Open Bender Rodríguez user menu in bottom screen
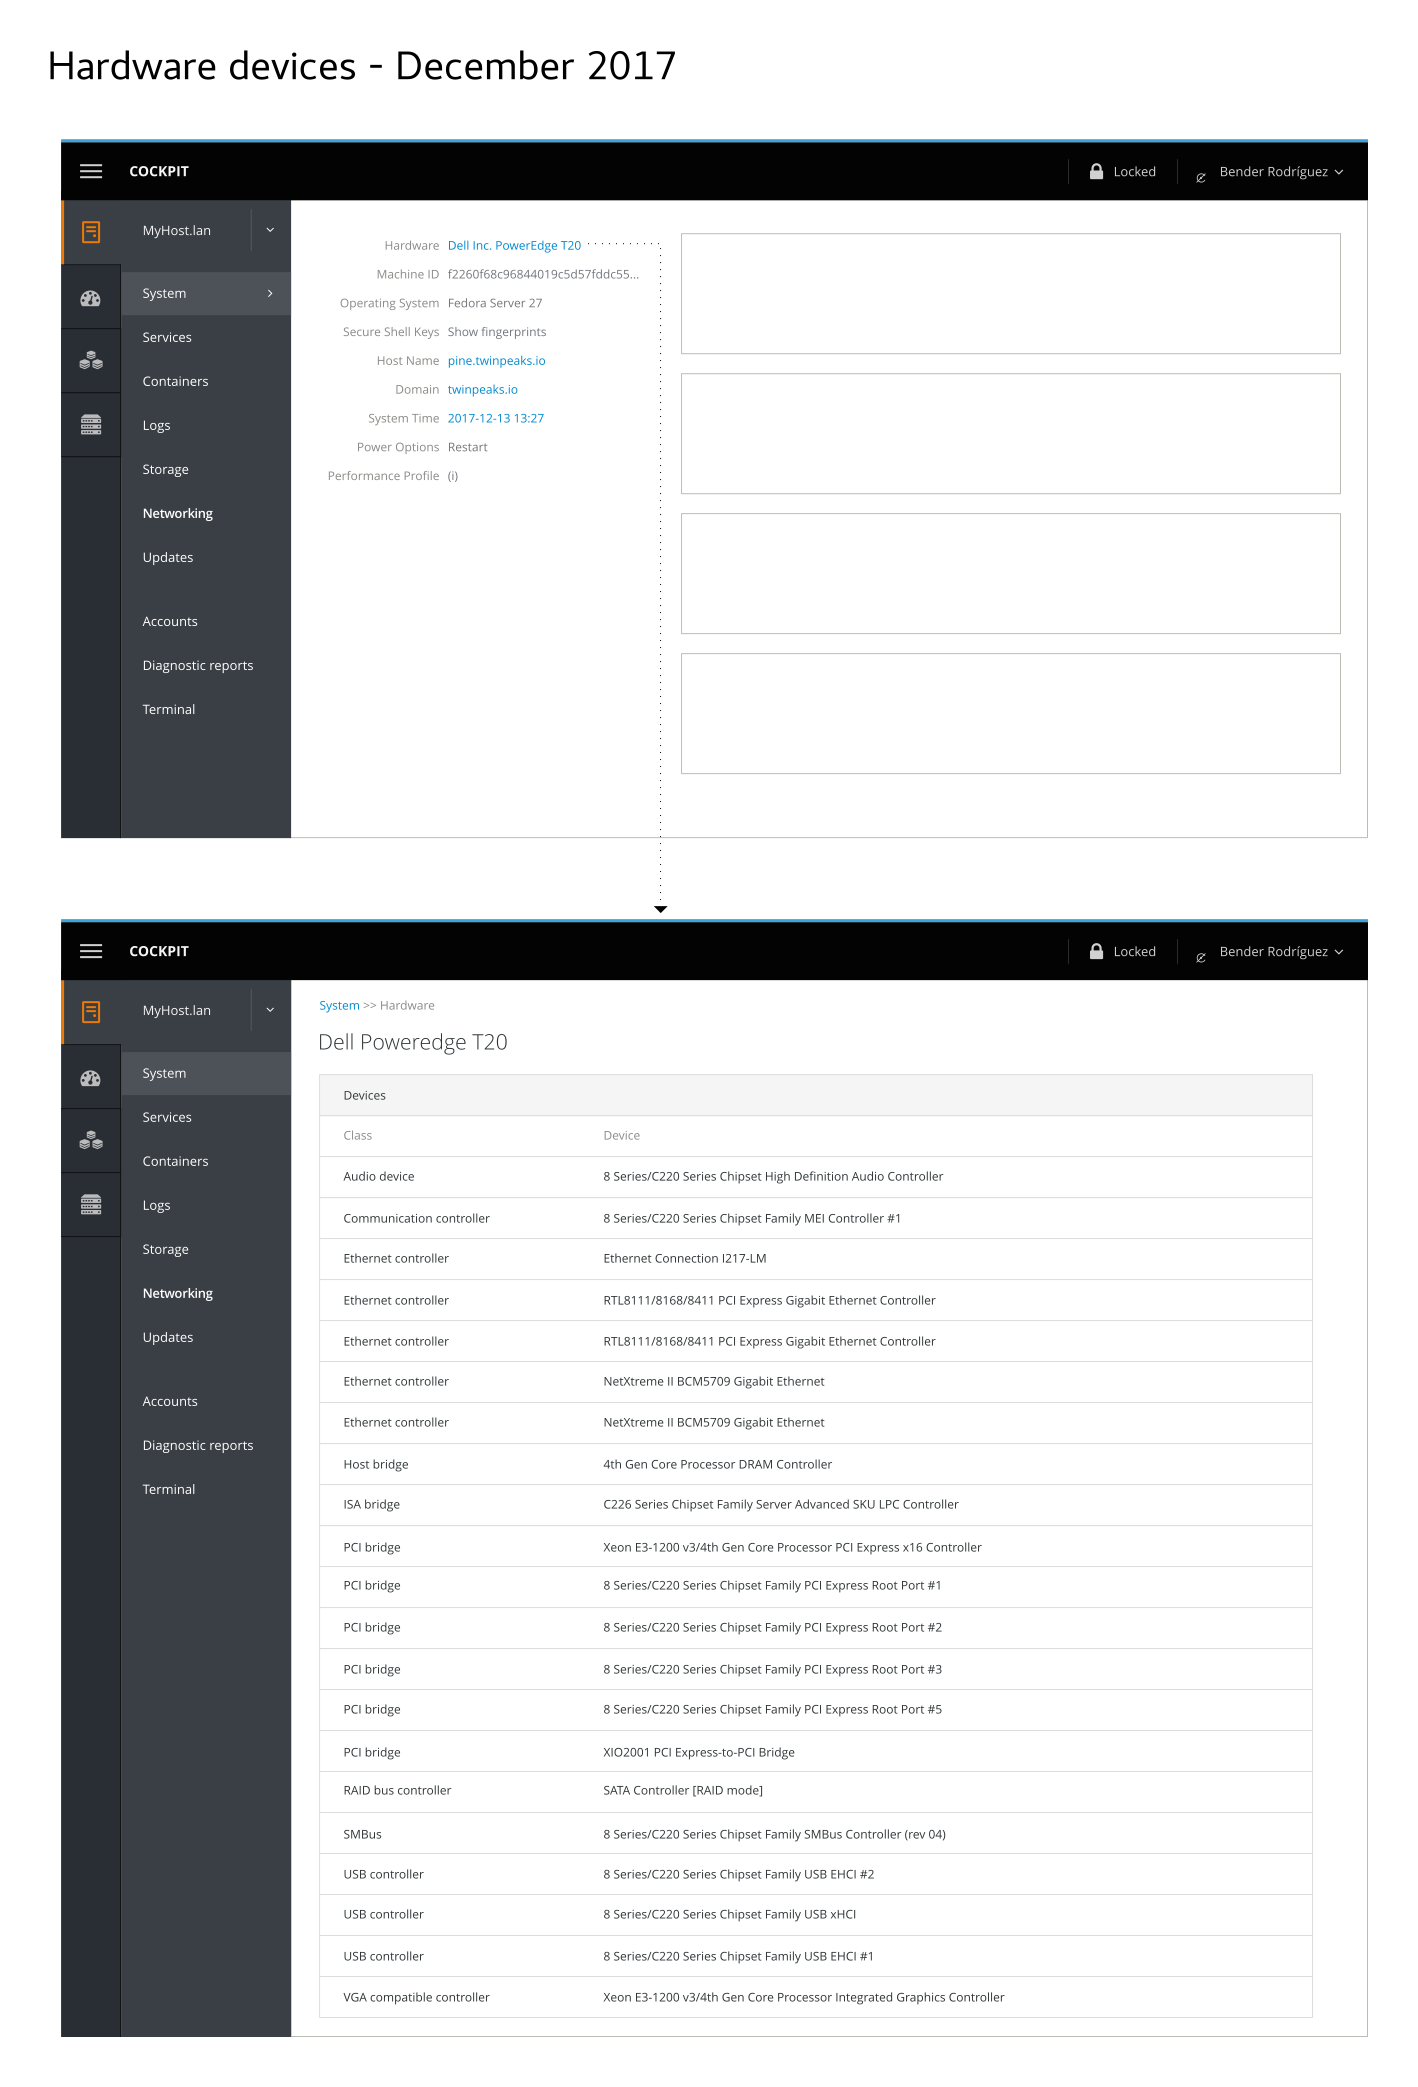Screen dimensions: 1418x2087 [1281, 952]
